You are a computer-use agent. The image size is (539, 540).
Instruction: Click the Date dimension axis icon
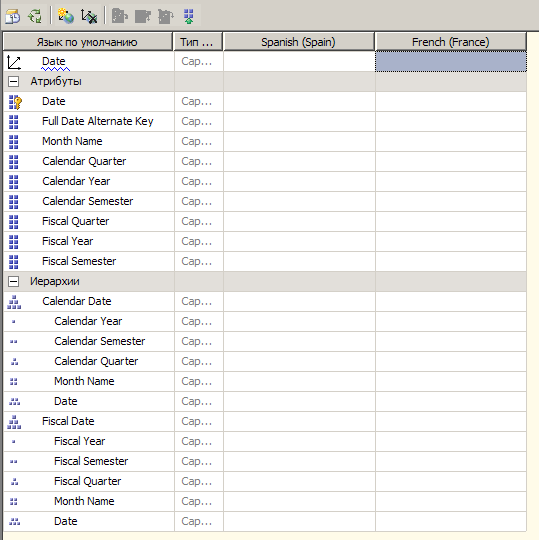point(14,62)
